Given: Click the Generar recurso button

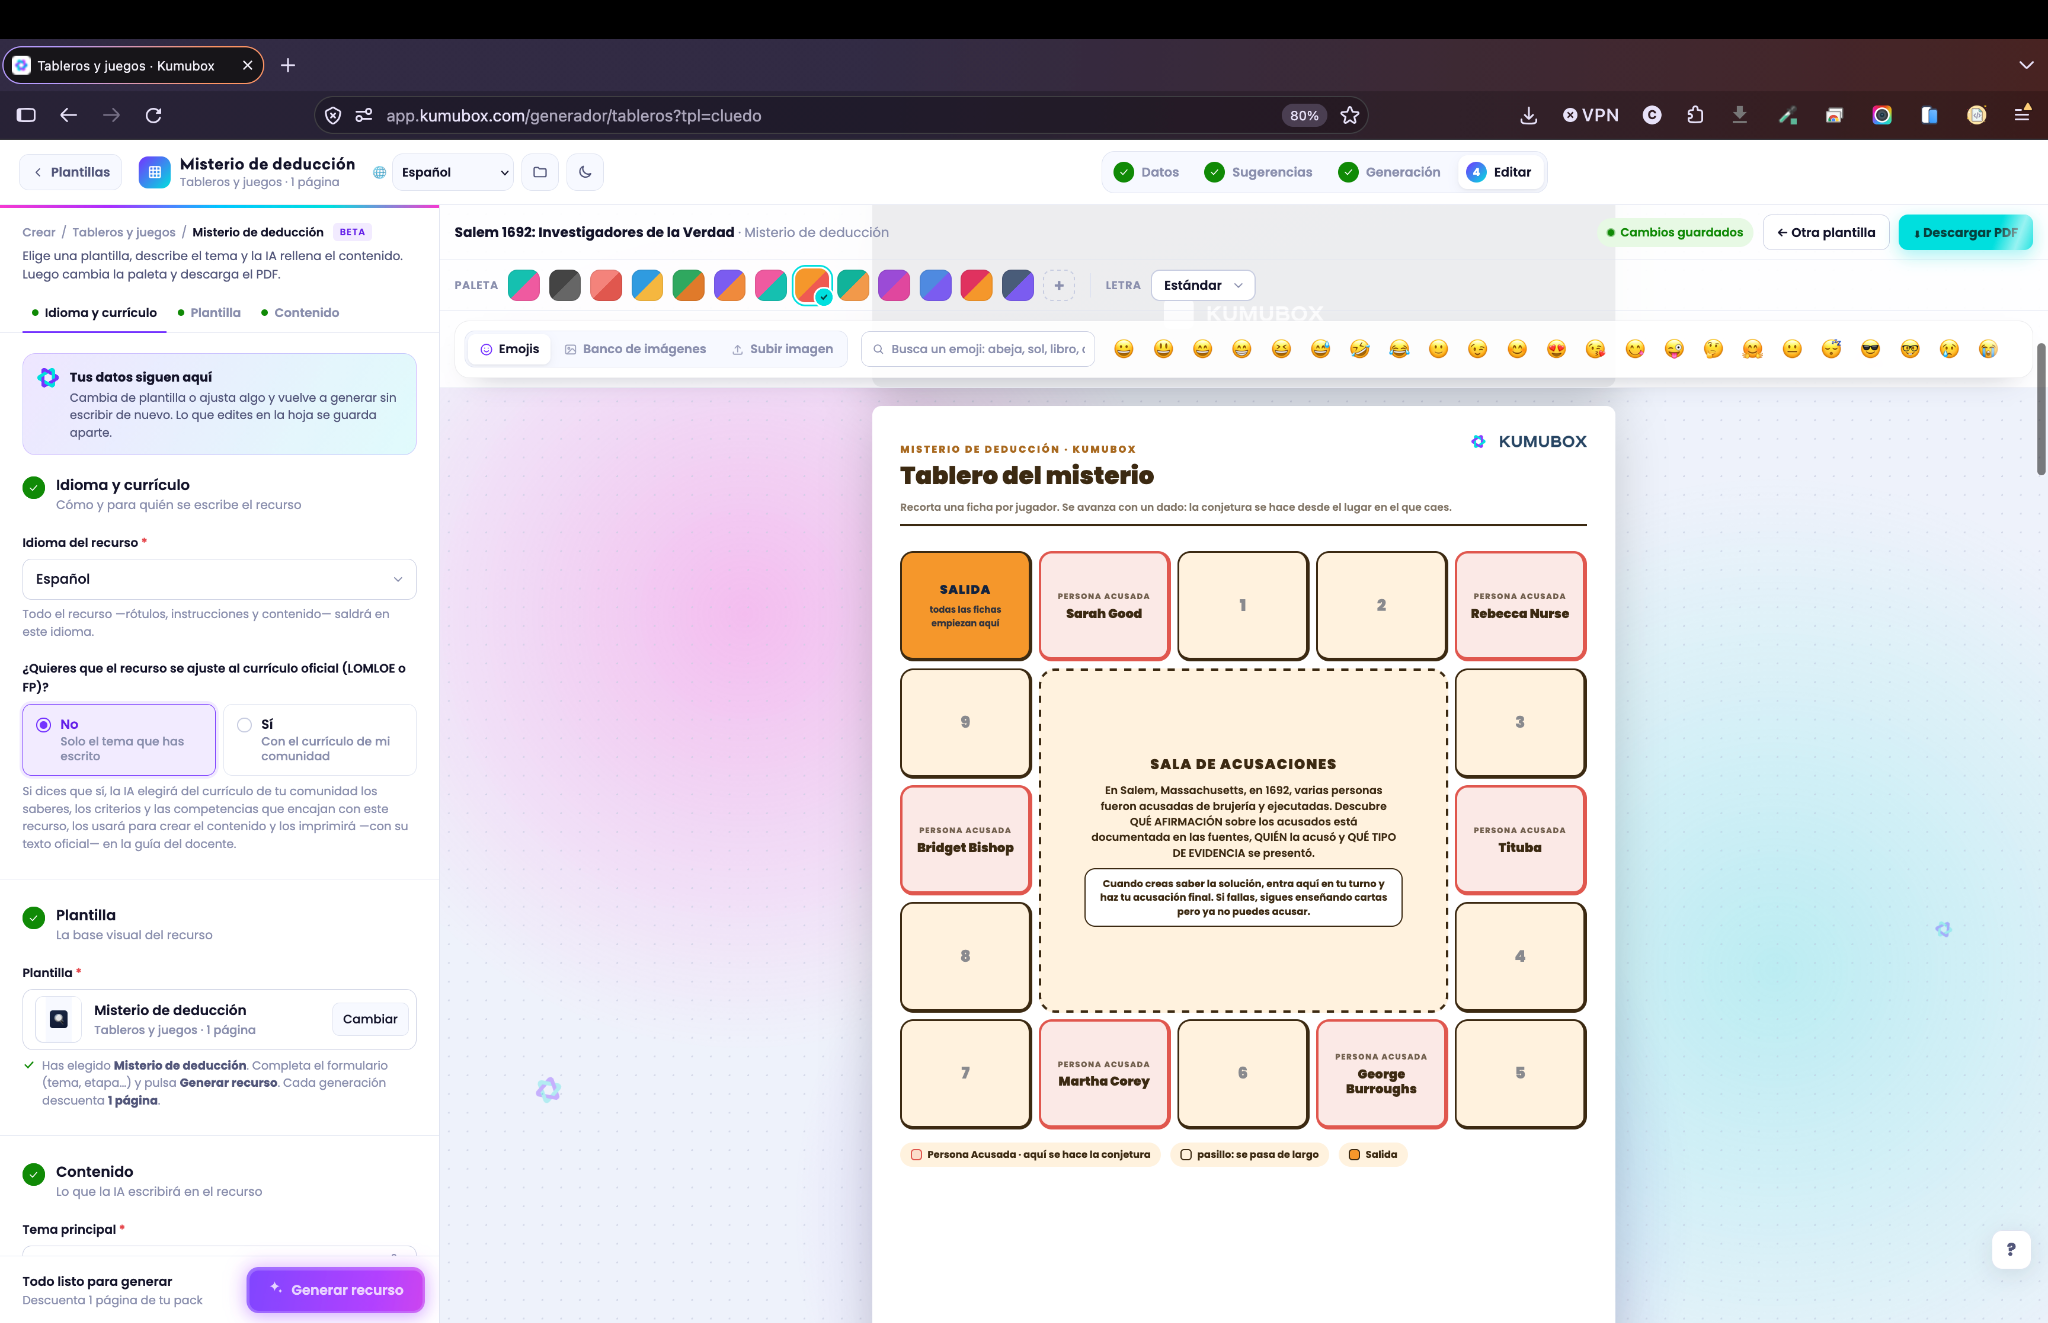Looking at the screenshot, I should (x=336, y=1290).
